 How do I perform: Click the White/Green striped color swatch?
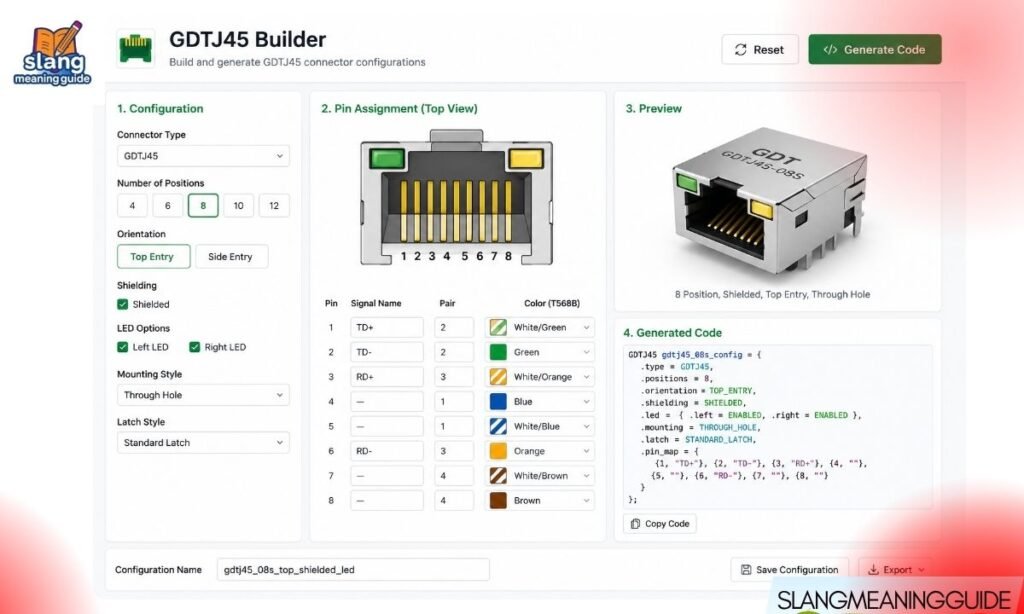(x=498, y=327)
